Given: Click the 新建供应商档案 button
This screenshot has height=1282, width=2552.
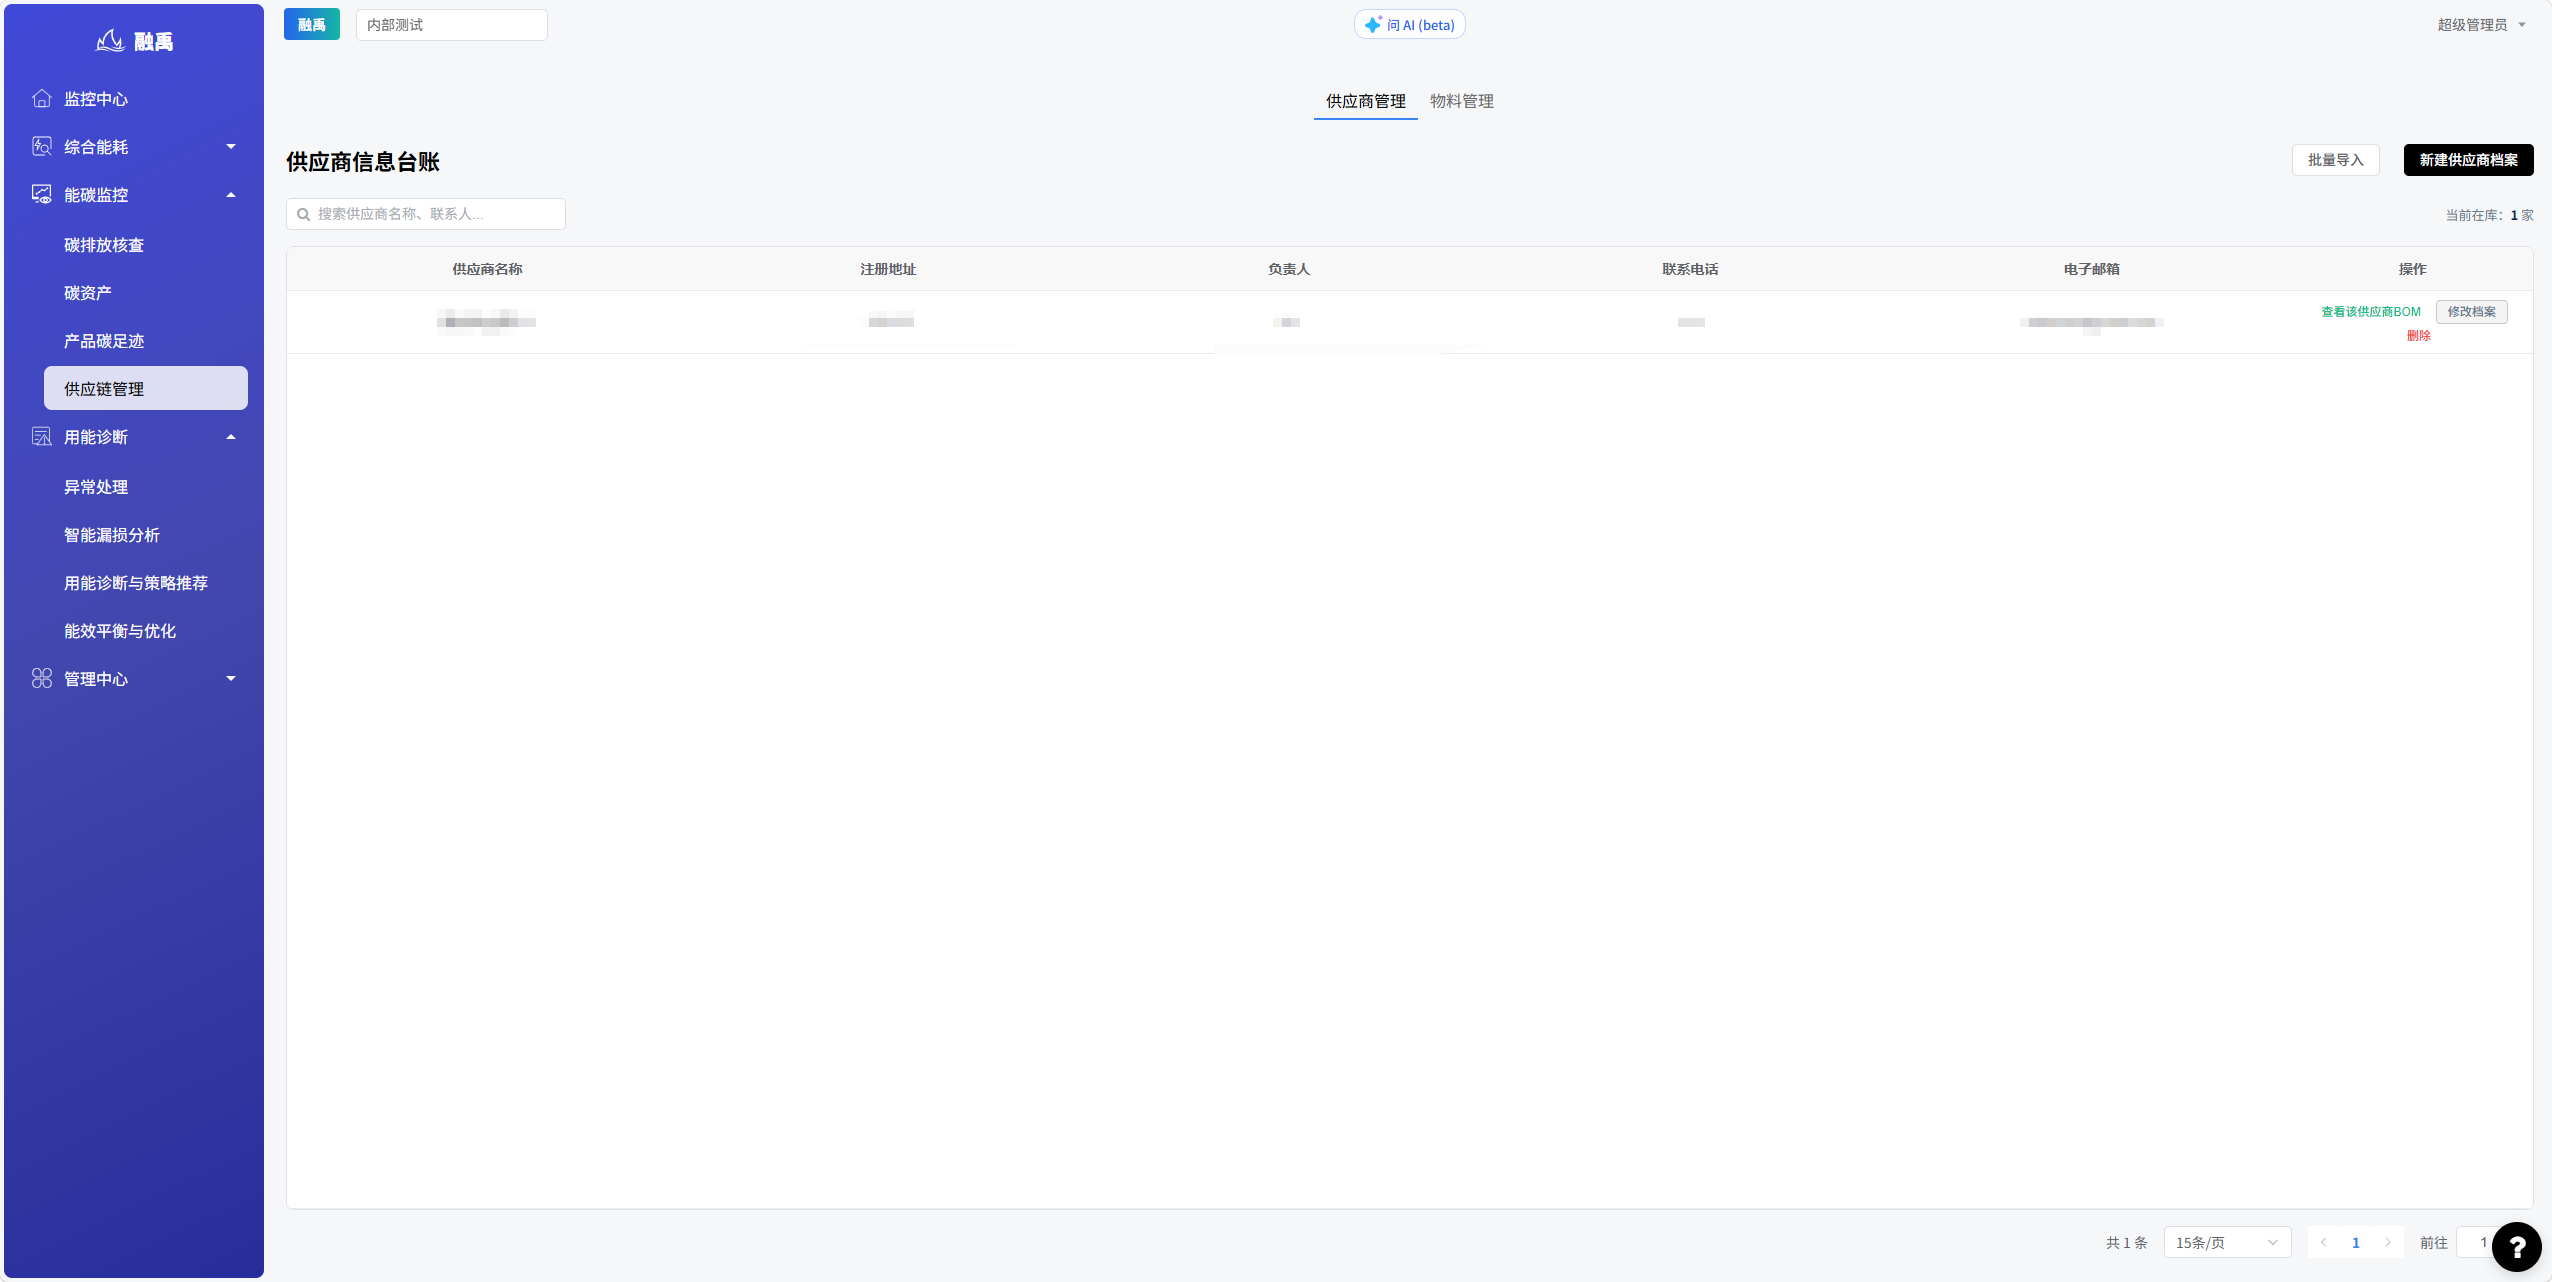Looking at the screenshot, I should pos(2468,160).
